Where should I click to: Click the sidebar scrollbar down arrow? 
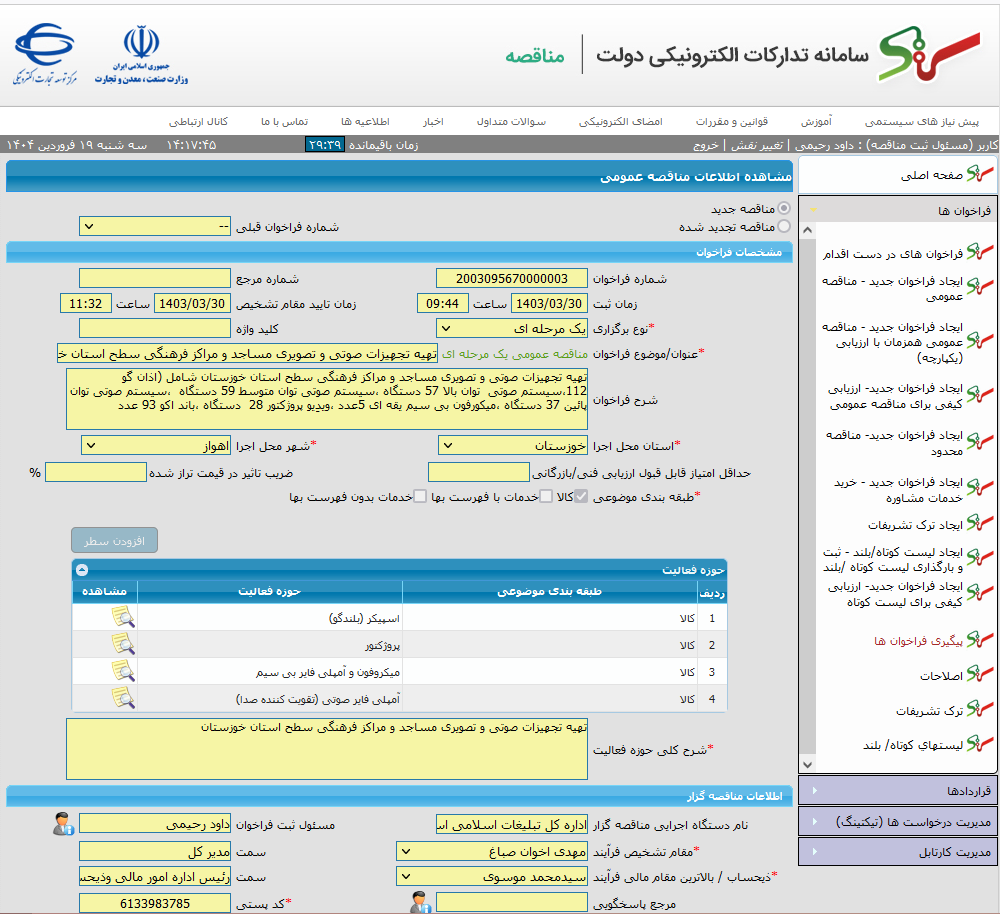tap(807, 764)
